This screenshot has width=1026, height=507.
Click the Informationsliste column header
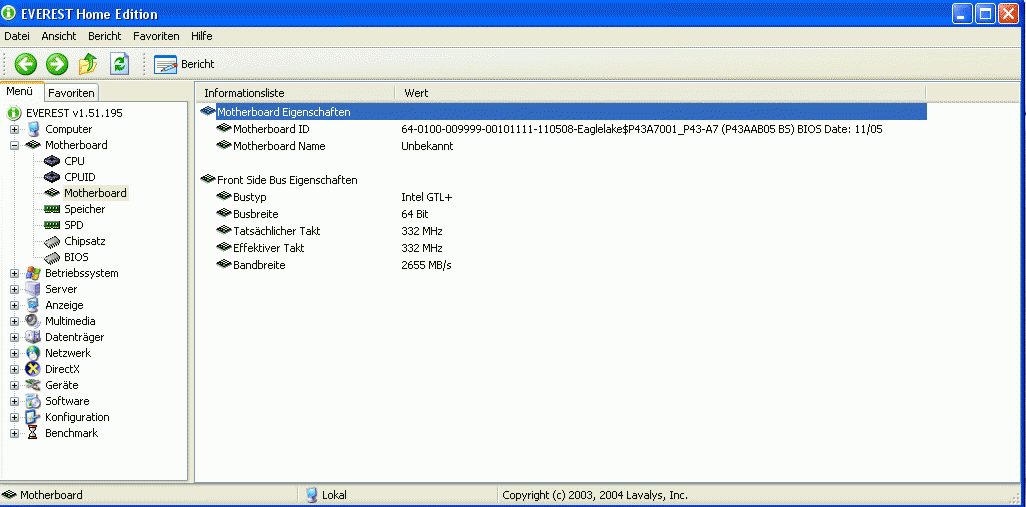tap(296, 93)
